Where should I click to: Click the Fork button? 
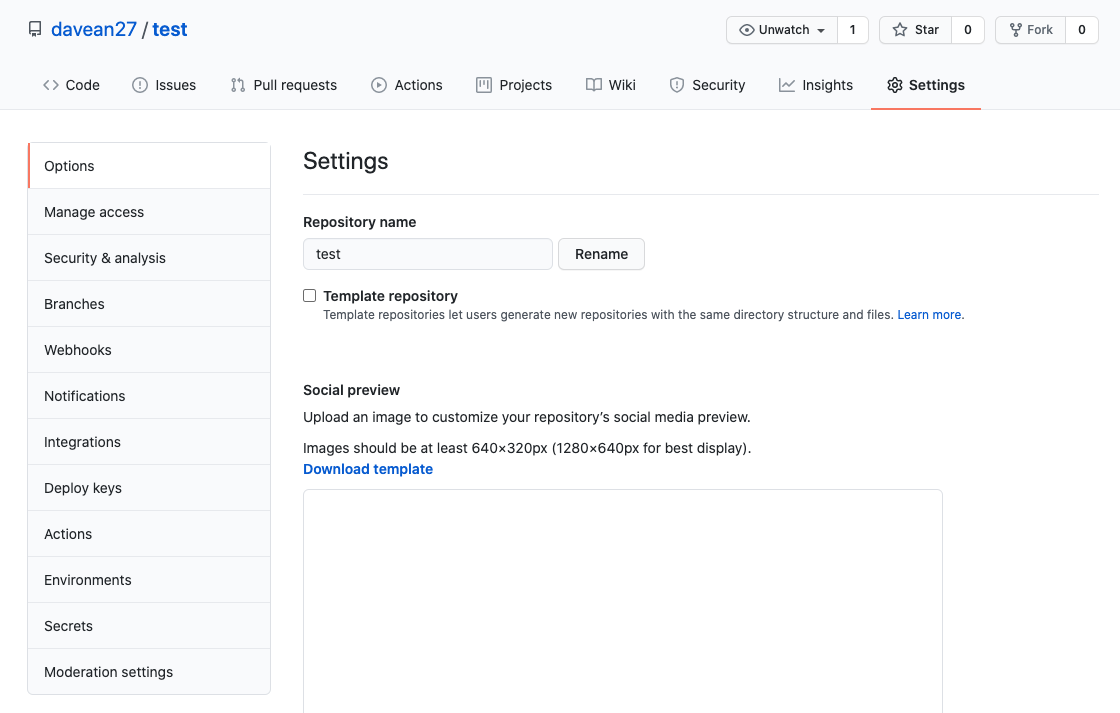(x=1031, y=30)
